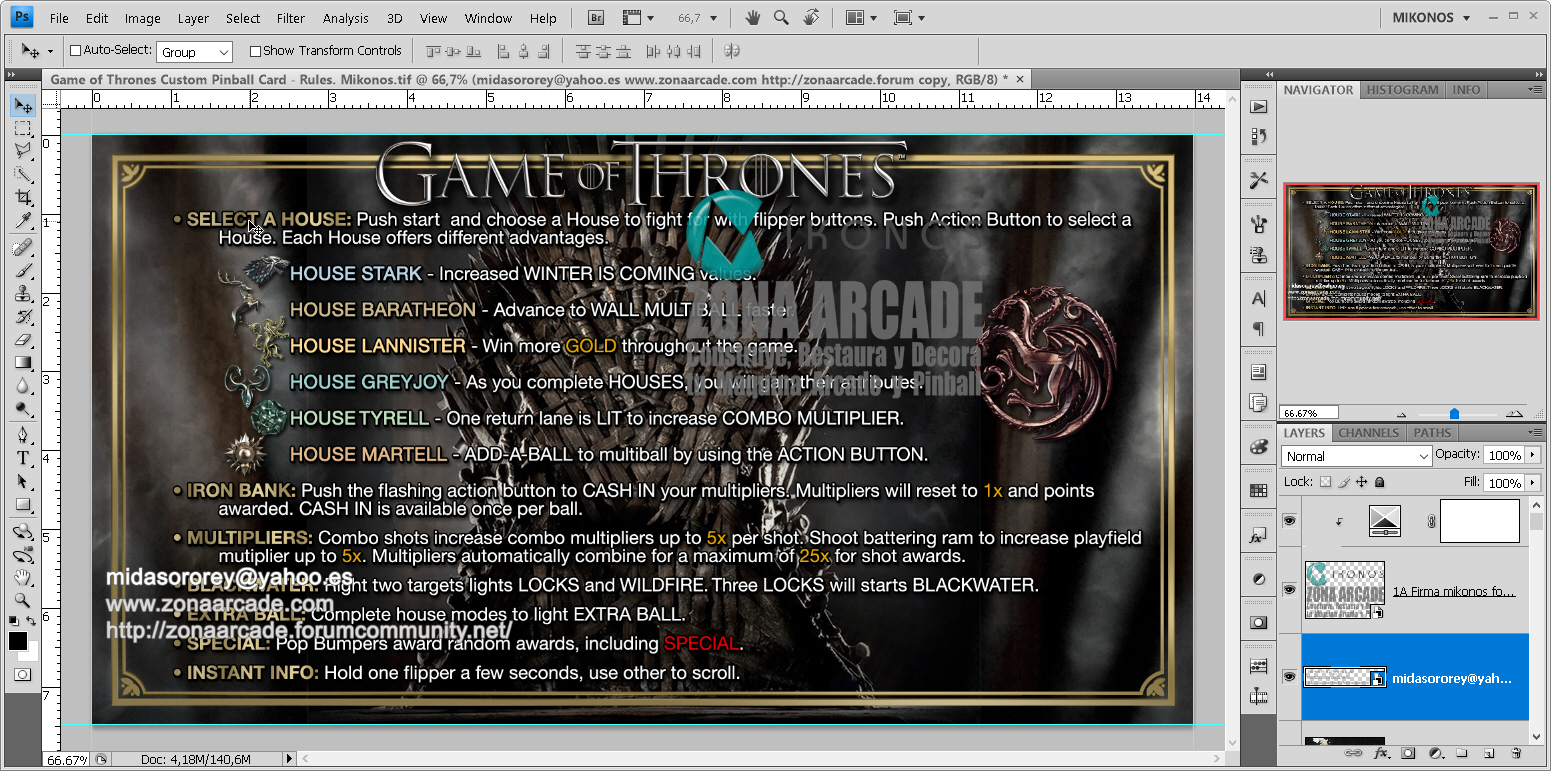
Task: Select the Zoom tool in toolbox
Action: pos(23,601)
